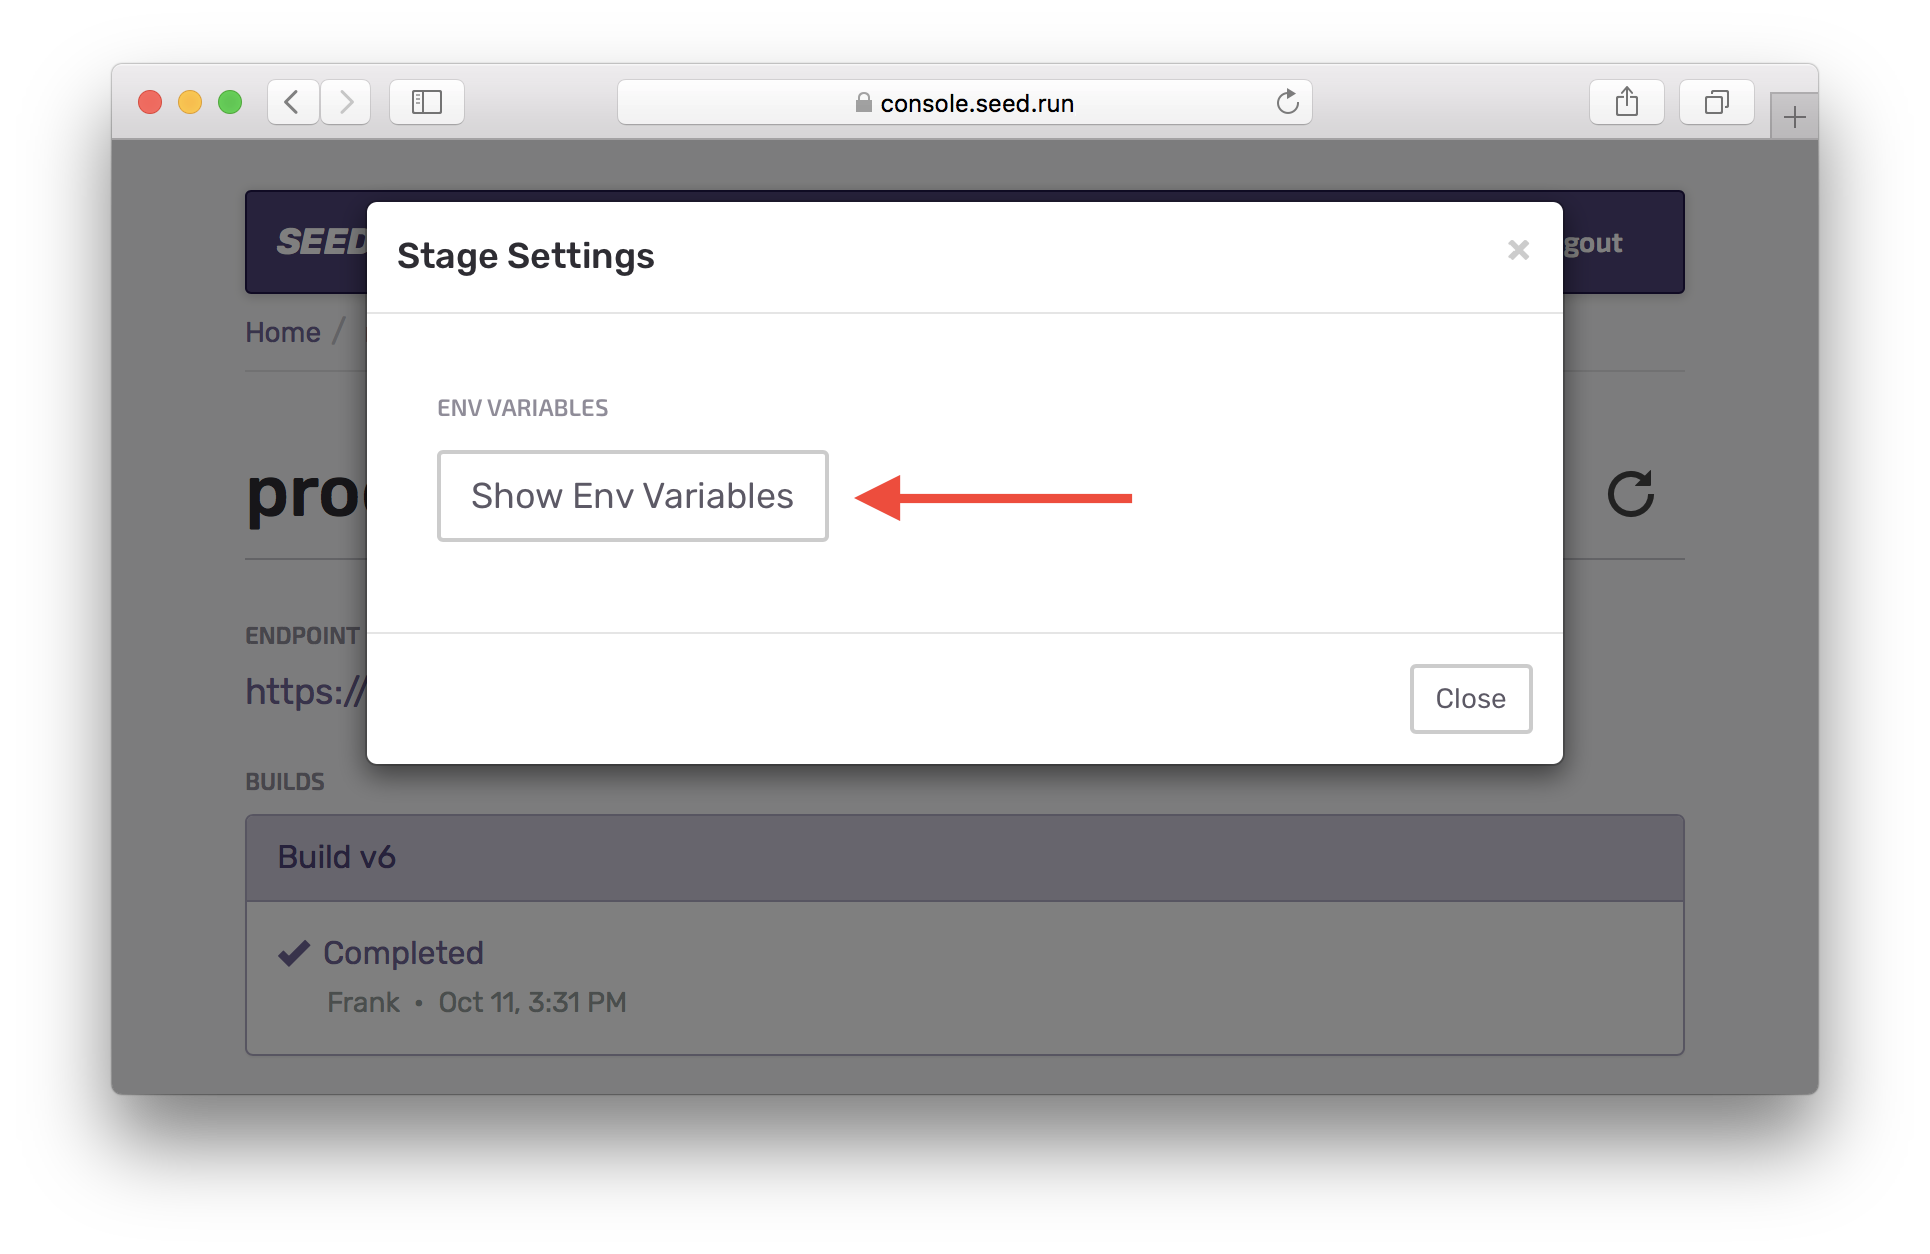Click the tab overview icon
Screen dimensions: 1930x1254
pyautogui.click(x=1716, y=101)
